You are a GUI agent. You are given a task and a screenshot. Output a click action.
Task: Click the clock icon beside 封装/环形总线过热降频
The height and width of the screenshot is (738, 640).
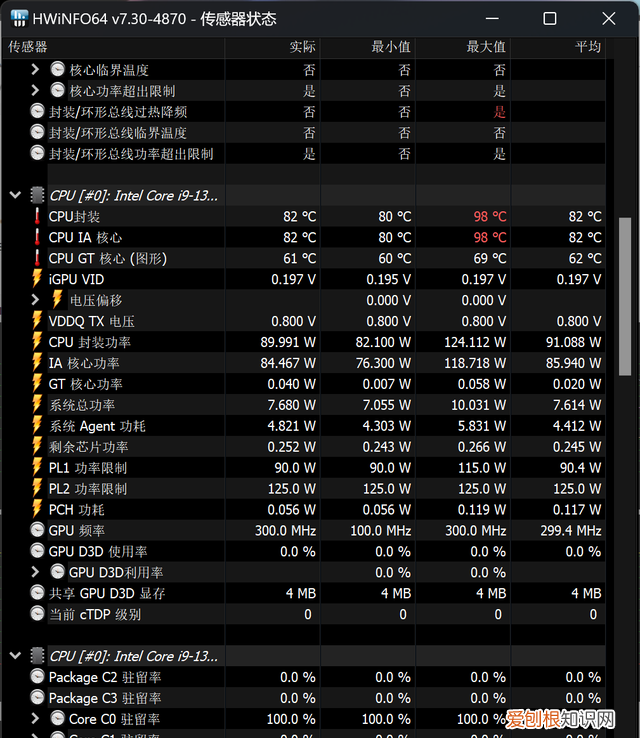tap(37, 111)
